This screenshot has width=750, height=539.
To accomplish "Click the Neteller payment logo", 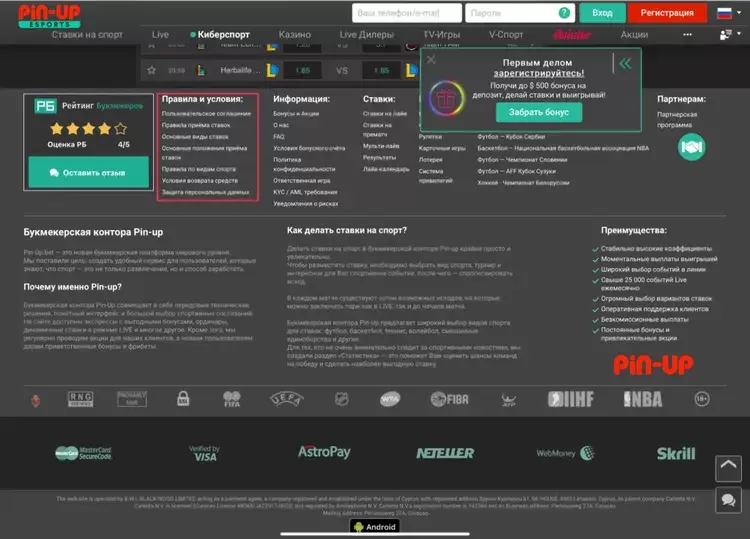I will [445, 453].
